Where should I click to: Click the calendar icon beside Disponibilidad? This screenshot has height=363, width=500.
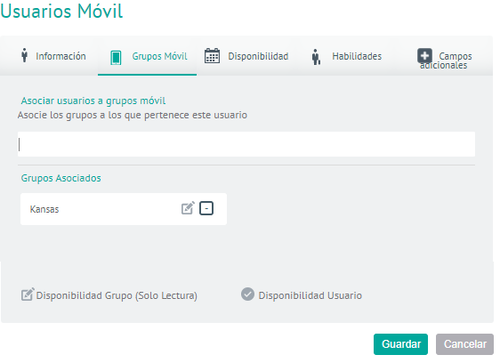click(x=212, y=56)
